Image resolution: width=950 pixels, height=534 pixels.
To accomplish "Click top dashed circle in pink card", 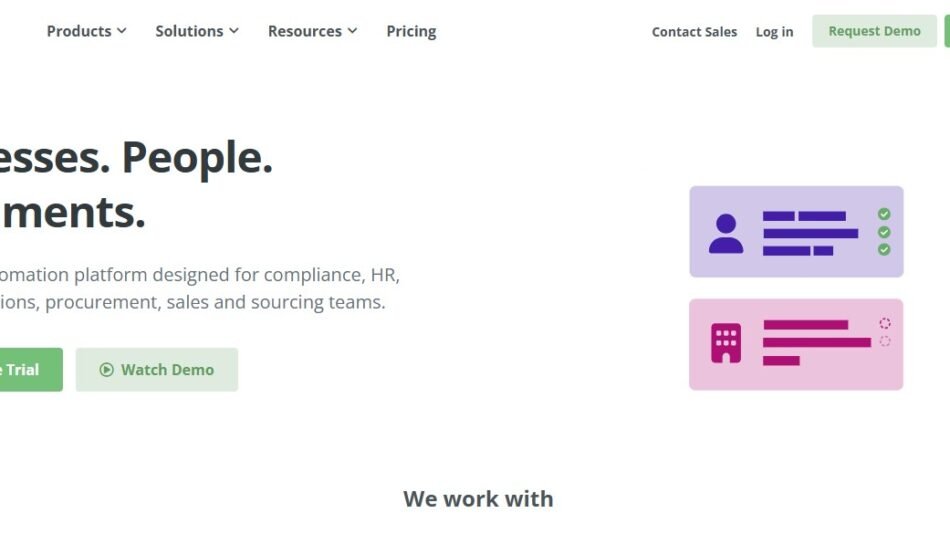I will pos(884,323).
